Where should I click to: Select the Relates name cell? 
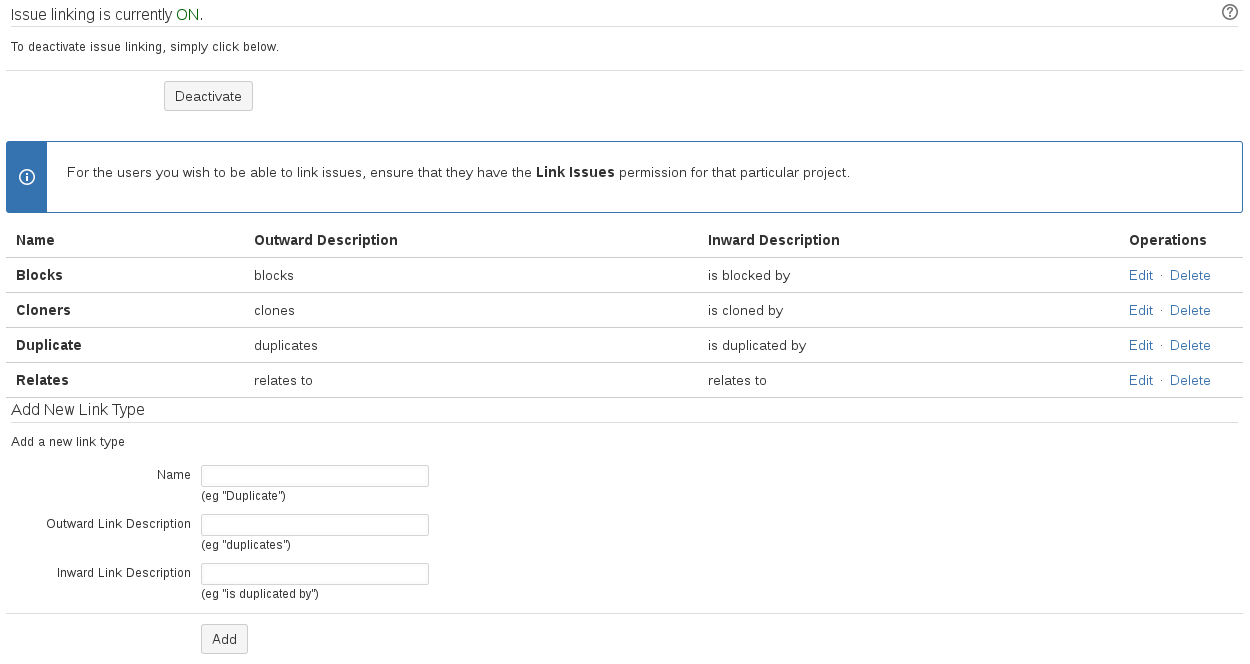42,380
